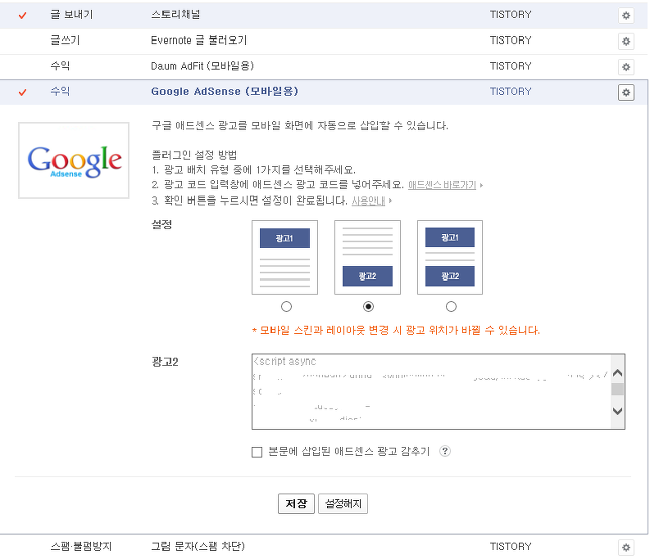Click the Google Adsense logo image
Viewport: 650px width, 559px height.
pos(74,160)
